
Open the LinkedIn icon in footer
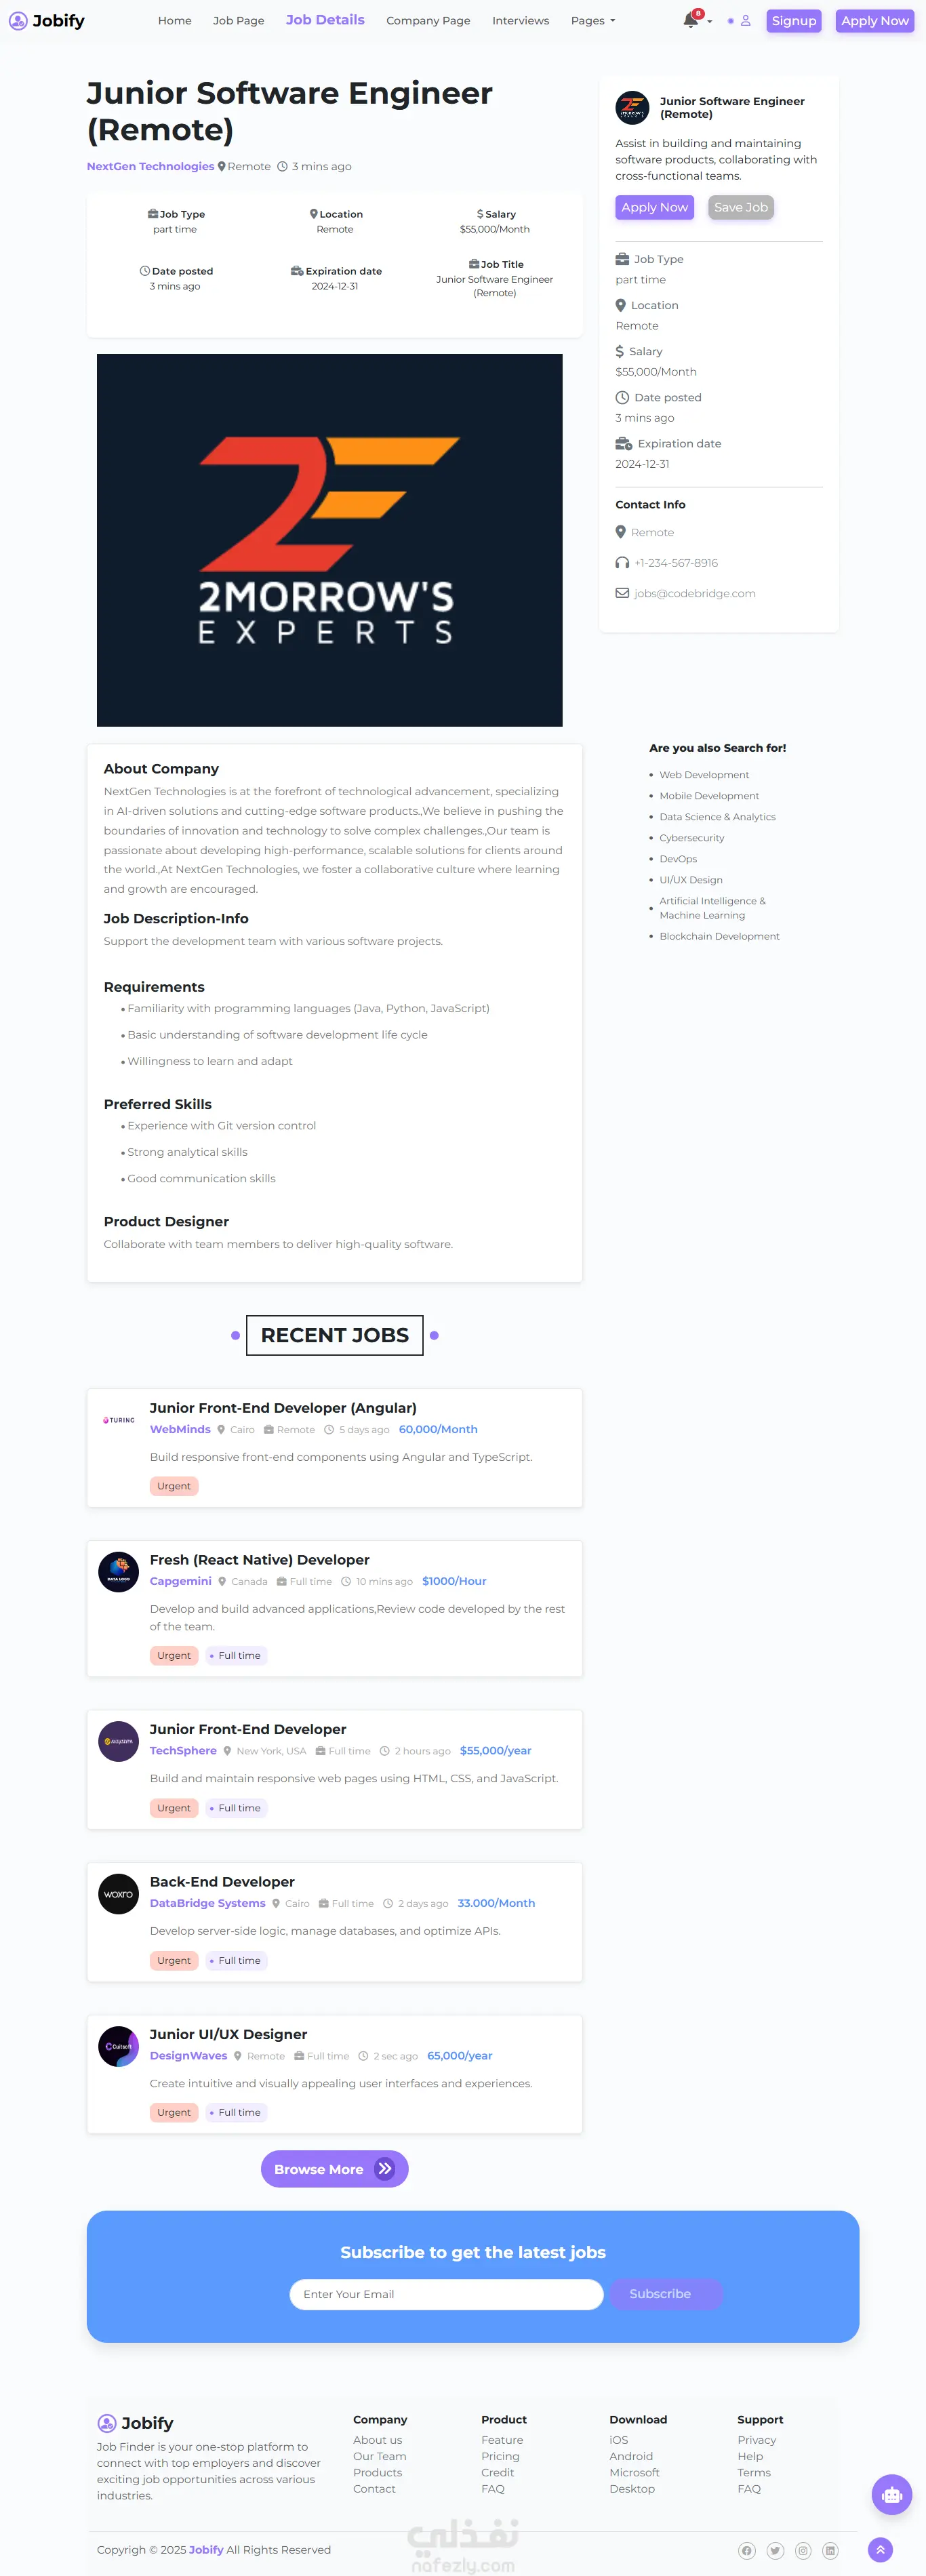coord(830,2551)
